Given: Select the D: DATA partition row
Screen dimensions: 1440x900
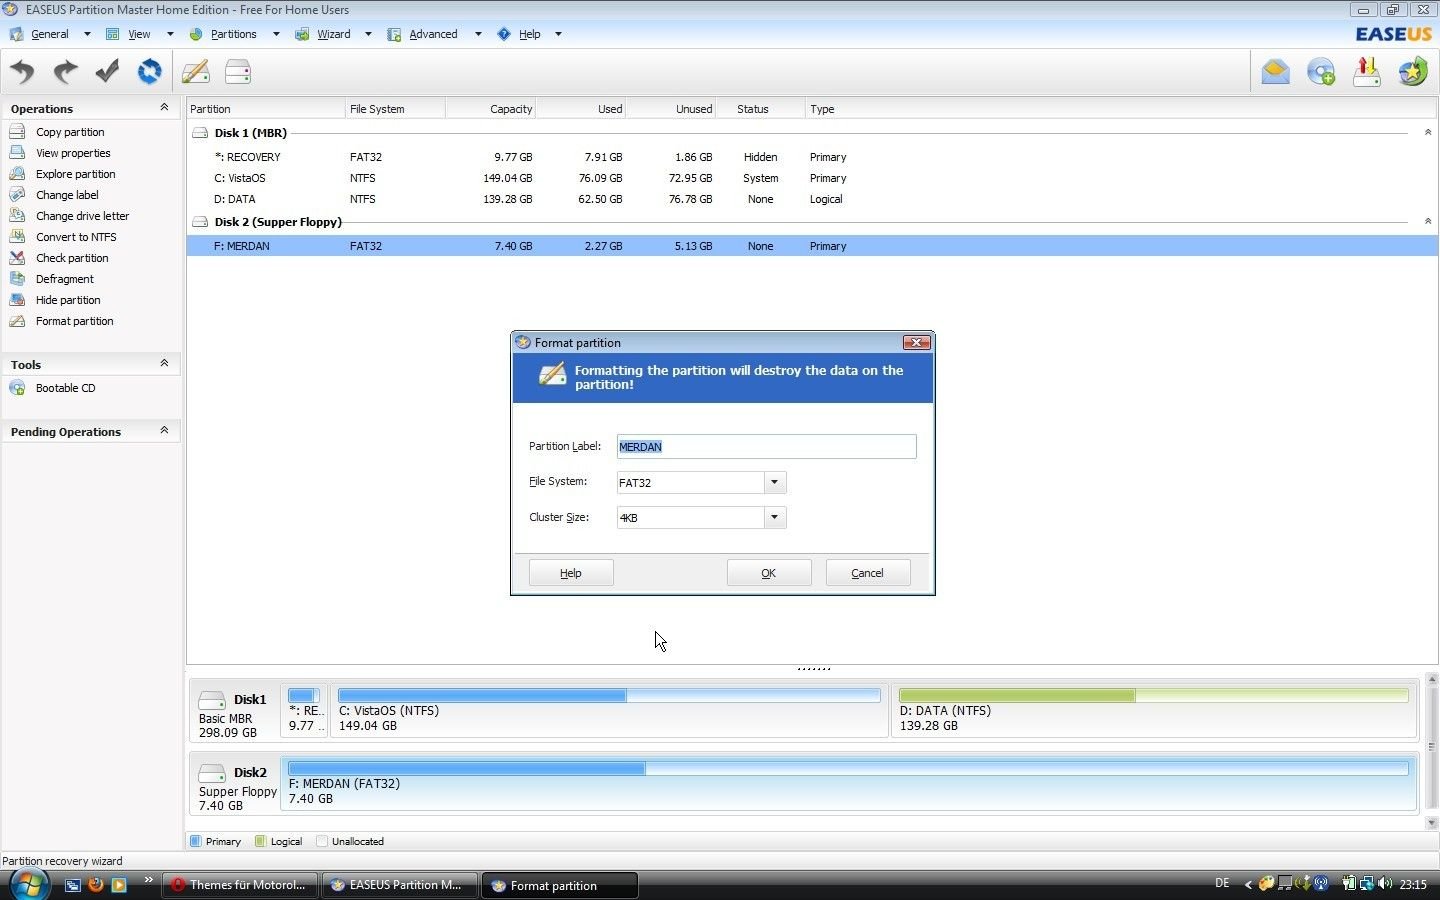Looking at the screenshot, I should (812, 199).
